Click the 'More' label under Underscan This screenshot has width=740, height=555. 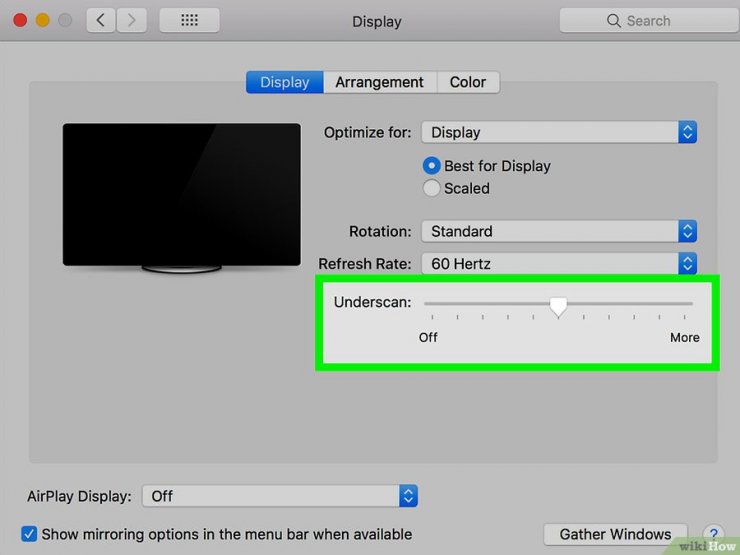click(685, 337)
